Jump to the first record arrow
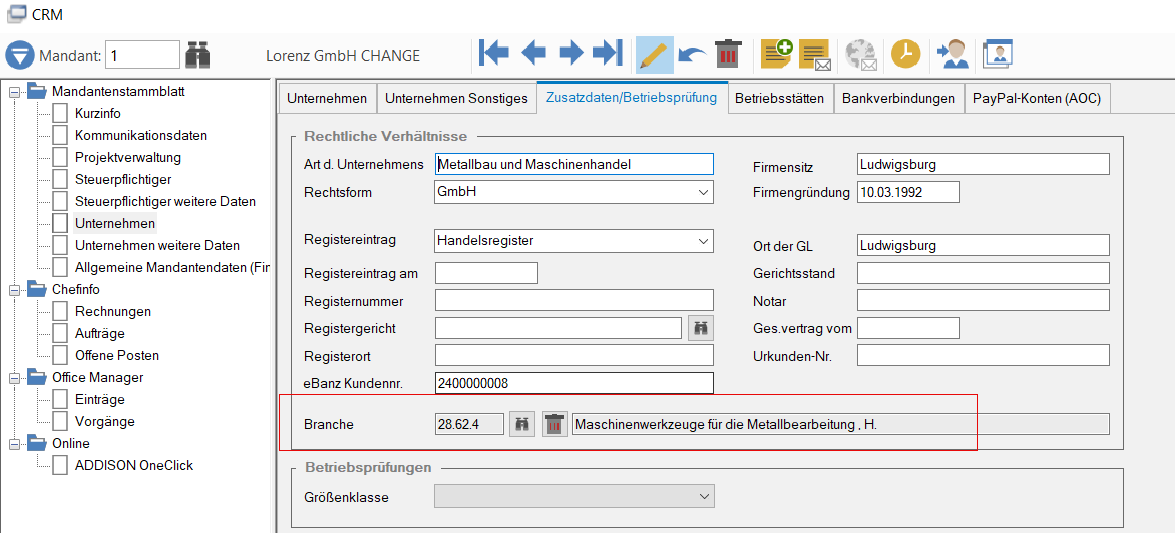The image size is (1175, 533). tap(494, 53)
